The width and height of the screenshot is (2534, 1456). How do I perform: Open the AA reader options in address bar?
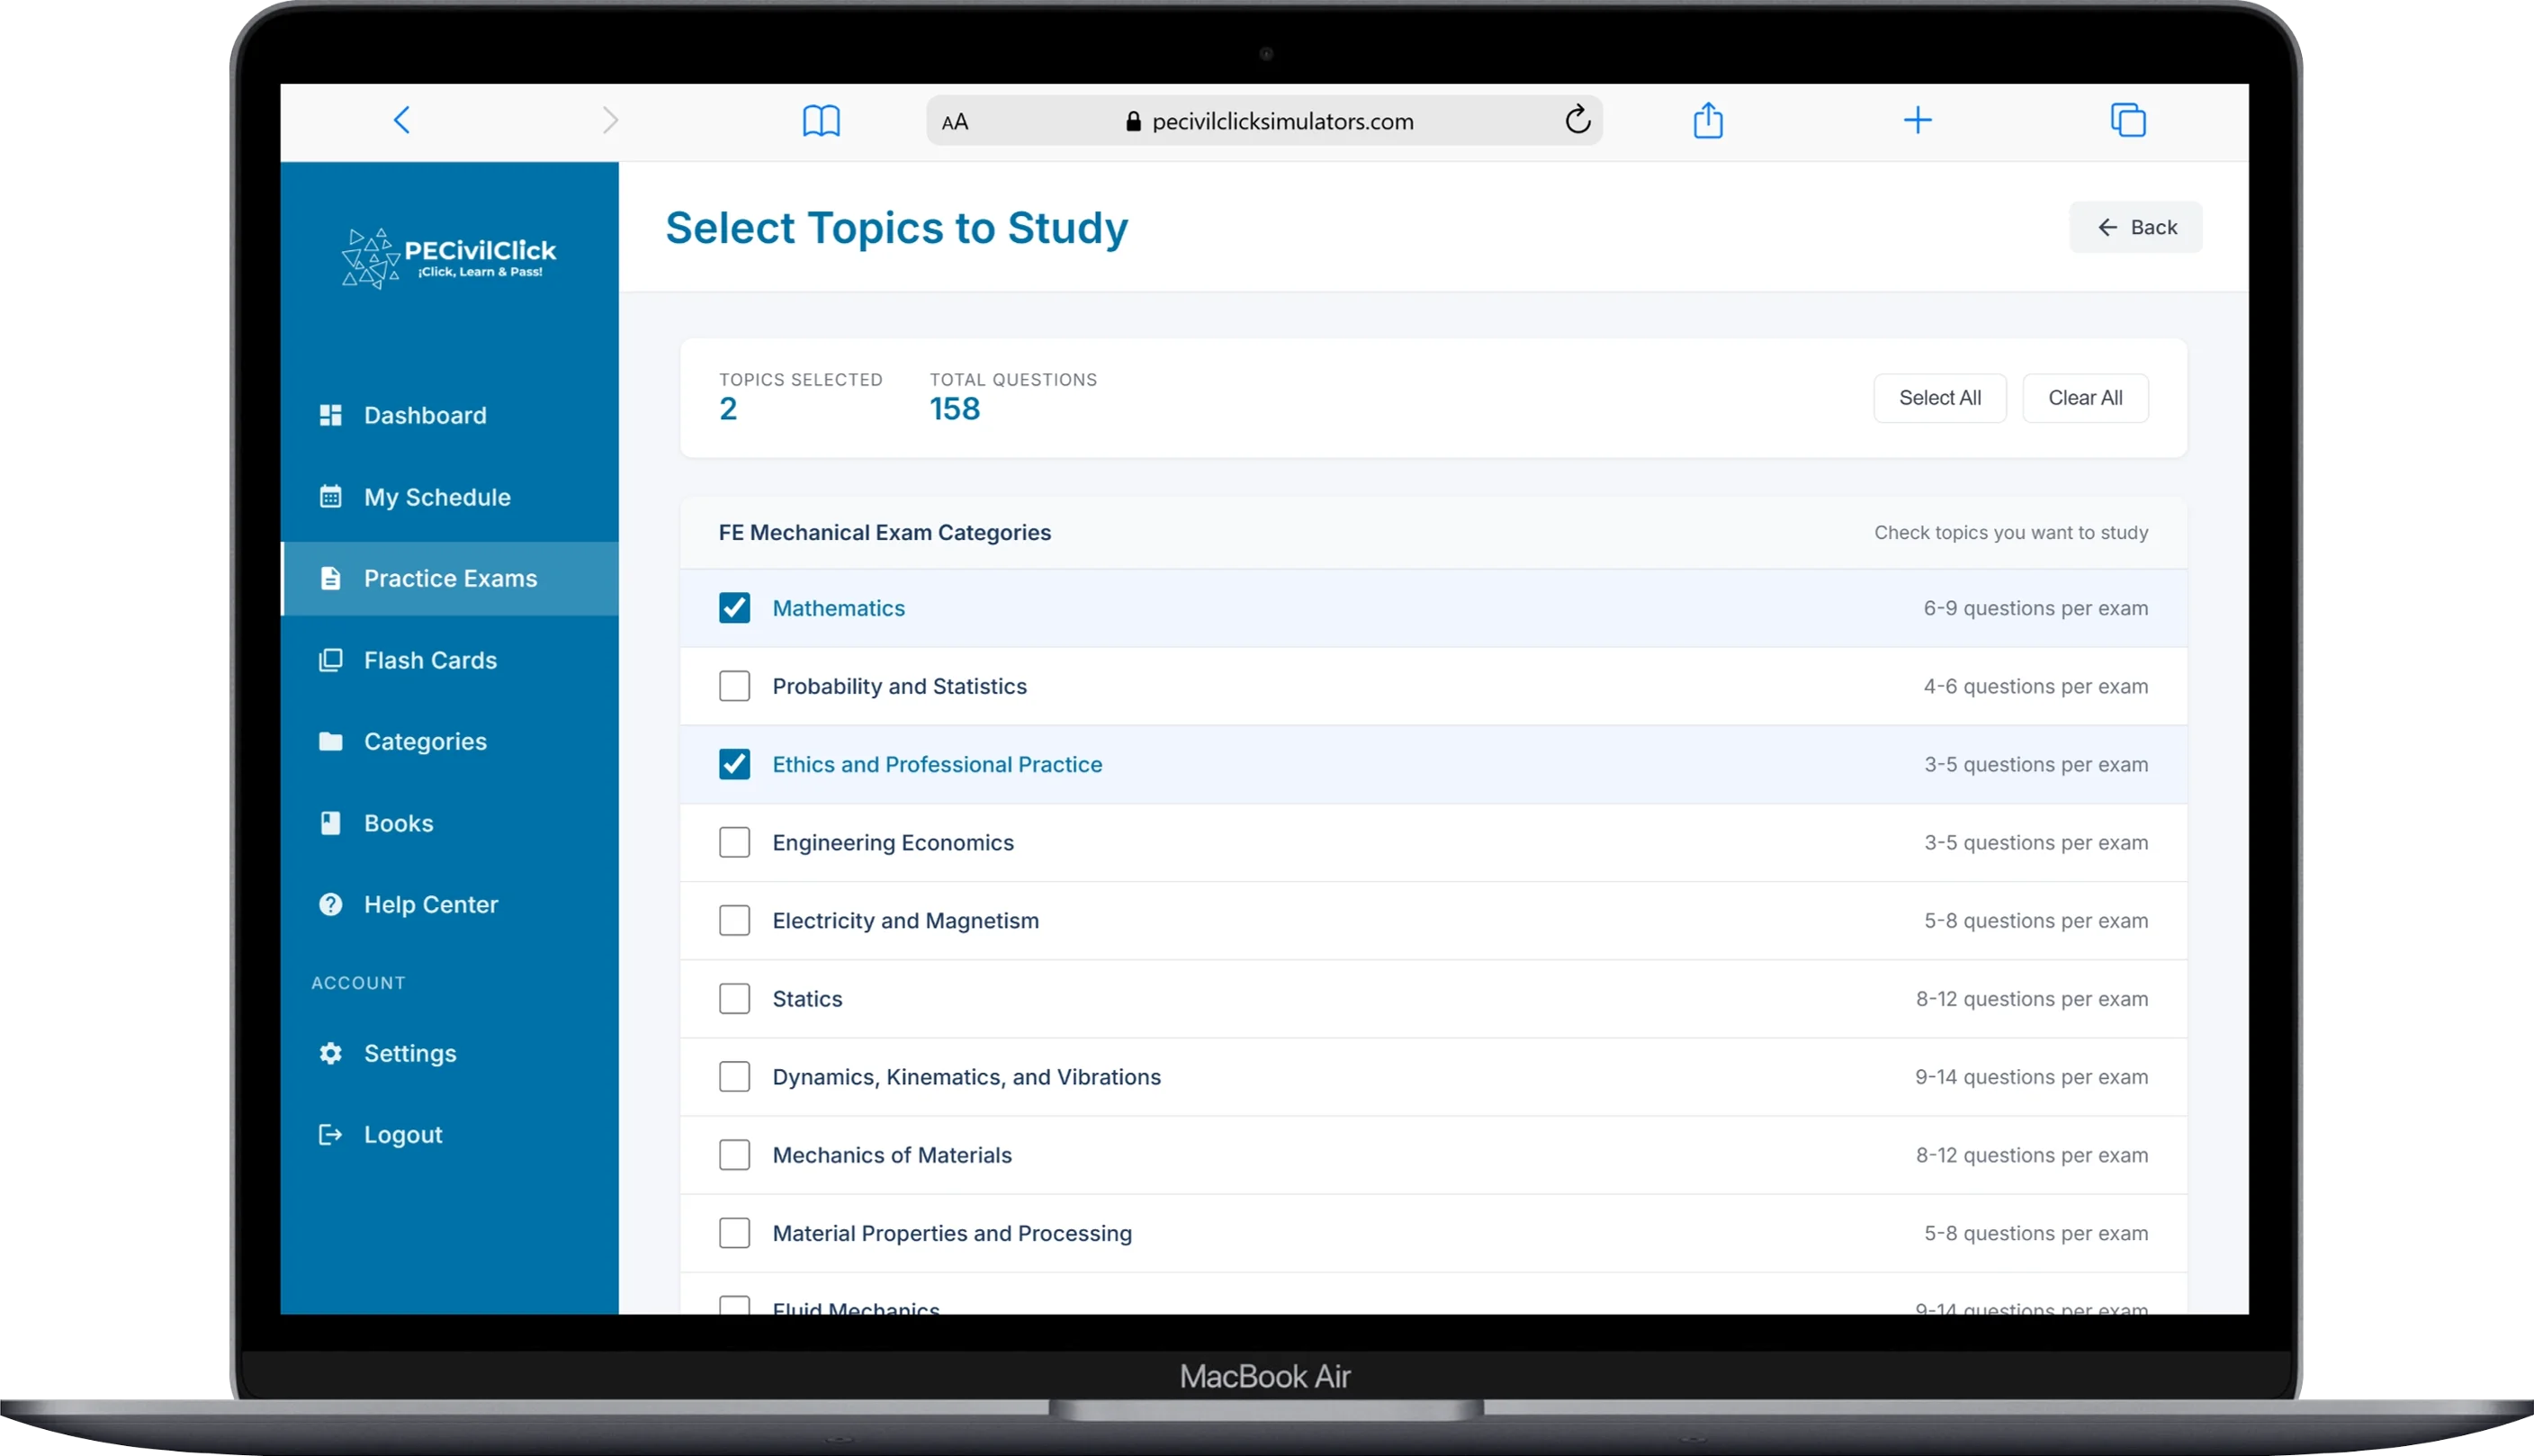[x=955, y=120]
